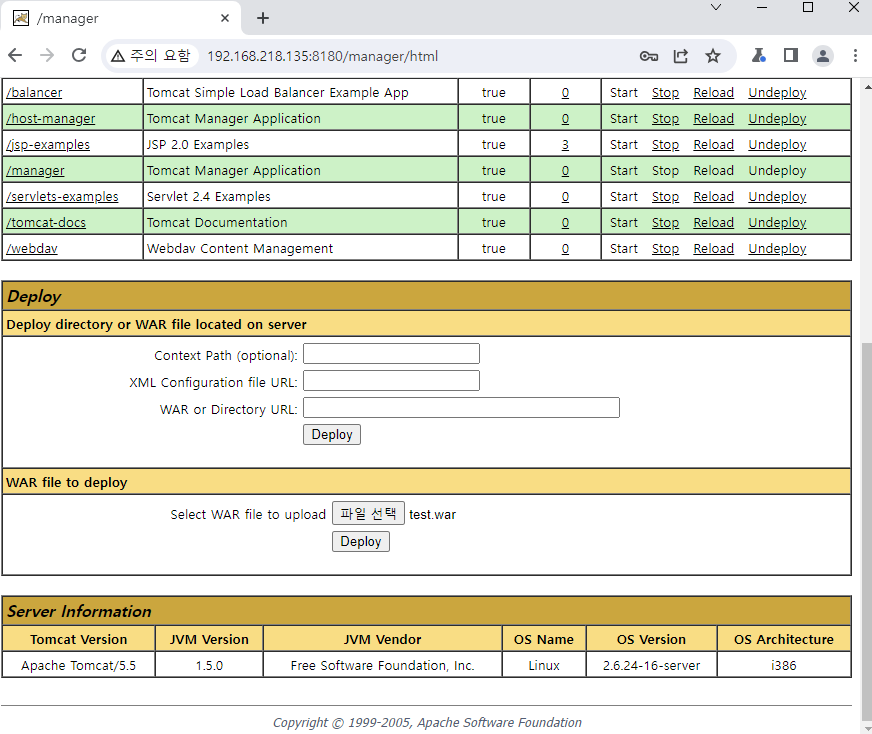872x734 pixels.
Task: Expand the tab search chevron
Action: tap(716, 7)
